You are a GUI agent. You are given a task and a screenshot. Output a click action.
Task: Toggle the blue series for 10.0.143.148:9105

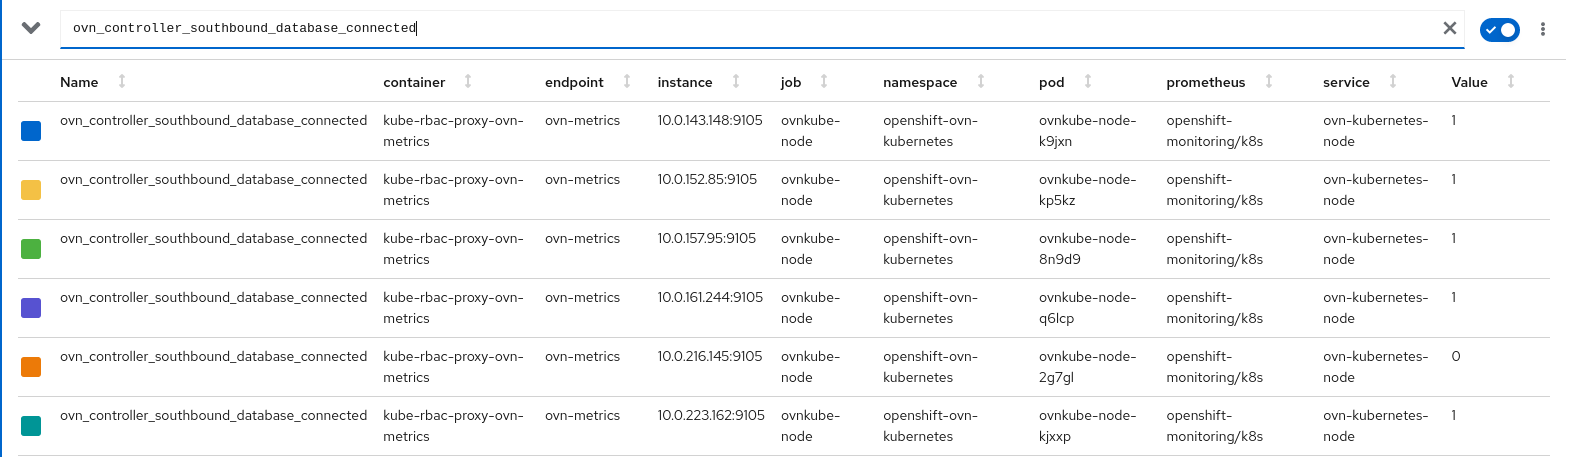[31, 131]
